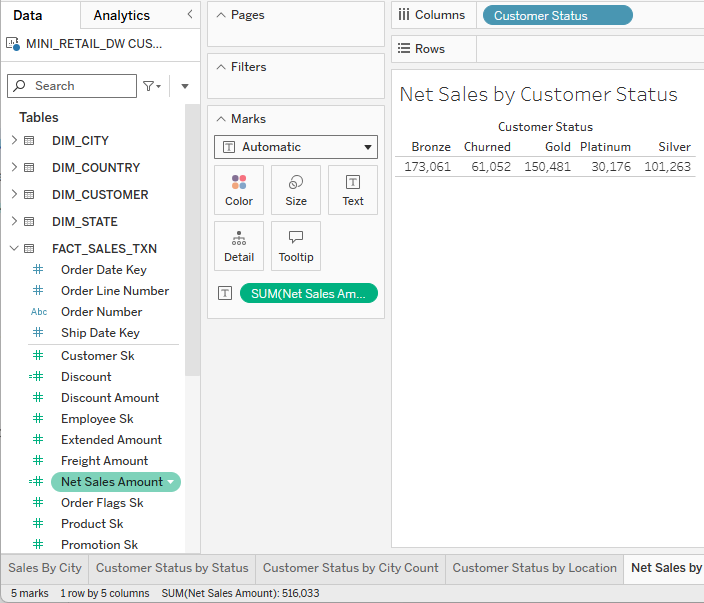This screenshot has width=704, height=603.
Task: Open the Sales By City sheet tab
Action: (45, 568)
